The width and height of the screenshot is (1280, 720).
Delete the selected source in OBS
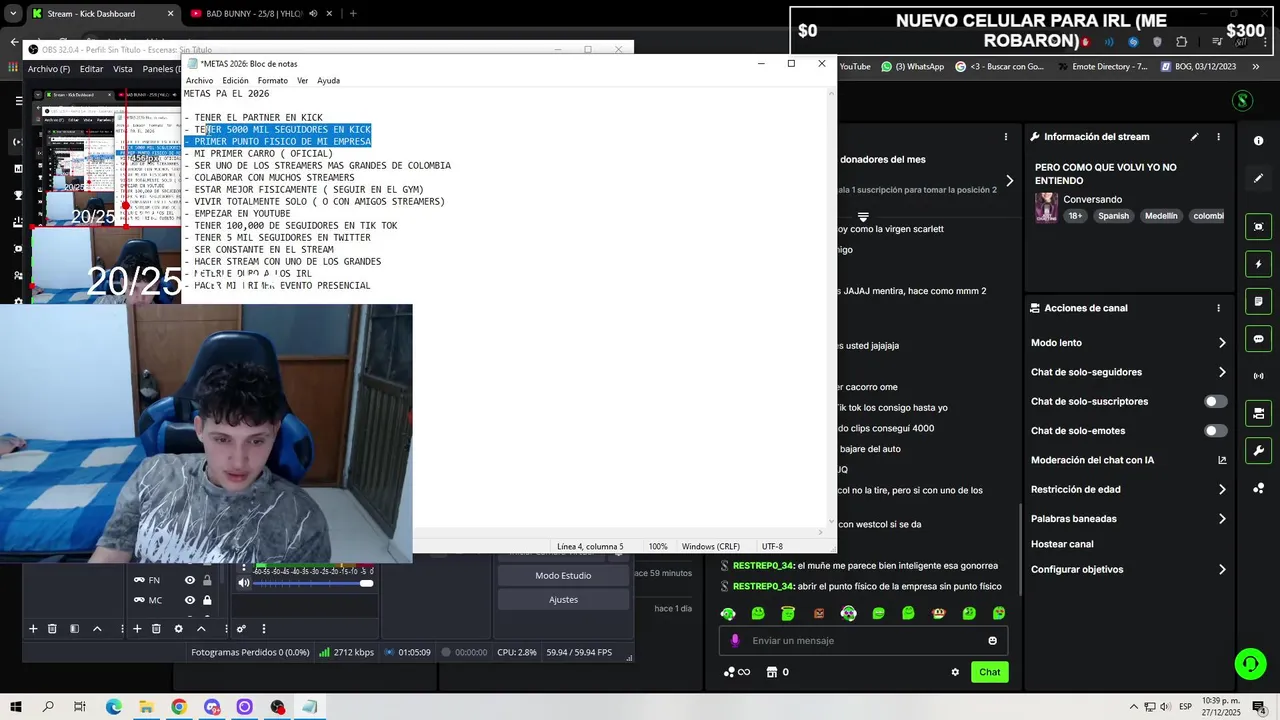point(156,629)
